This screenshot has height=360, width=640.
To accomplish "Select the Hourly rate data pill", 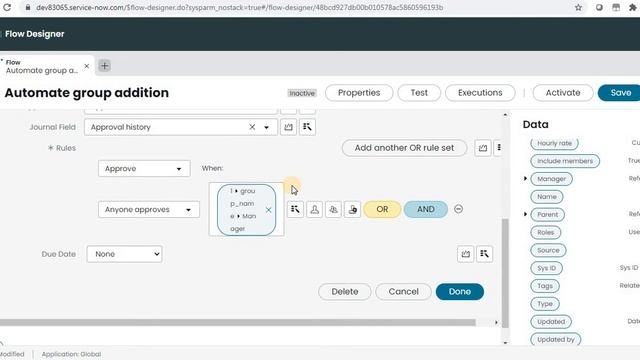I will [x=554, y=143].
